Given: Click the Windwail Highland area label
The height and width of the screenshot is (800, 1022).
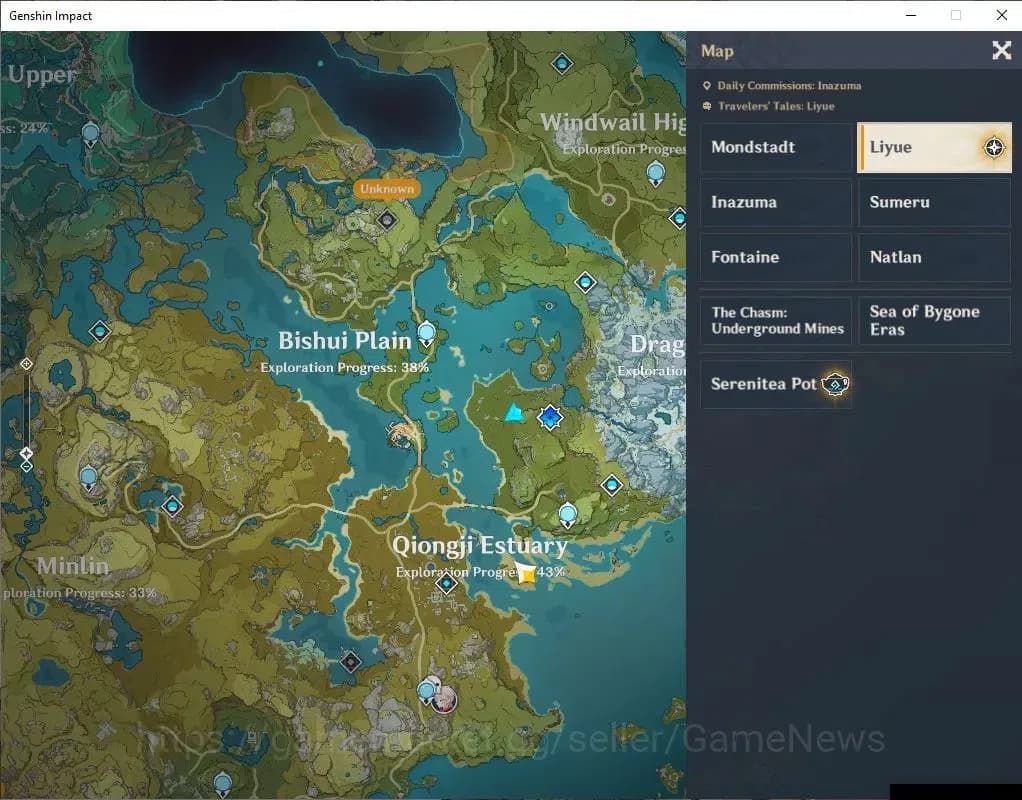Looking at the screenshot, I should [613, 122].
